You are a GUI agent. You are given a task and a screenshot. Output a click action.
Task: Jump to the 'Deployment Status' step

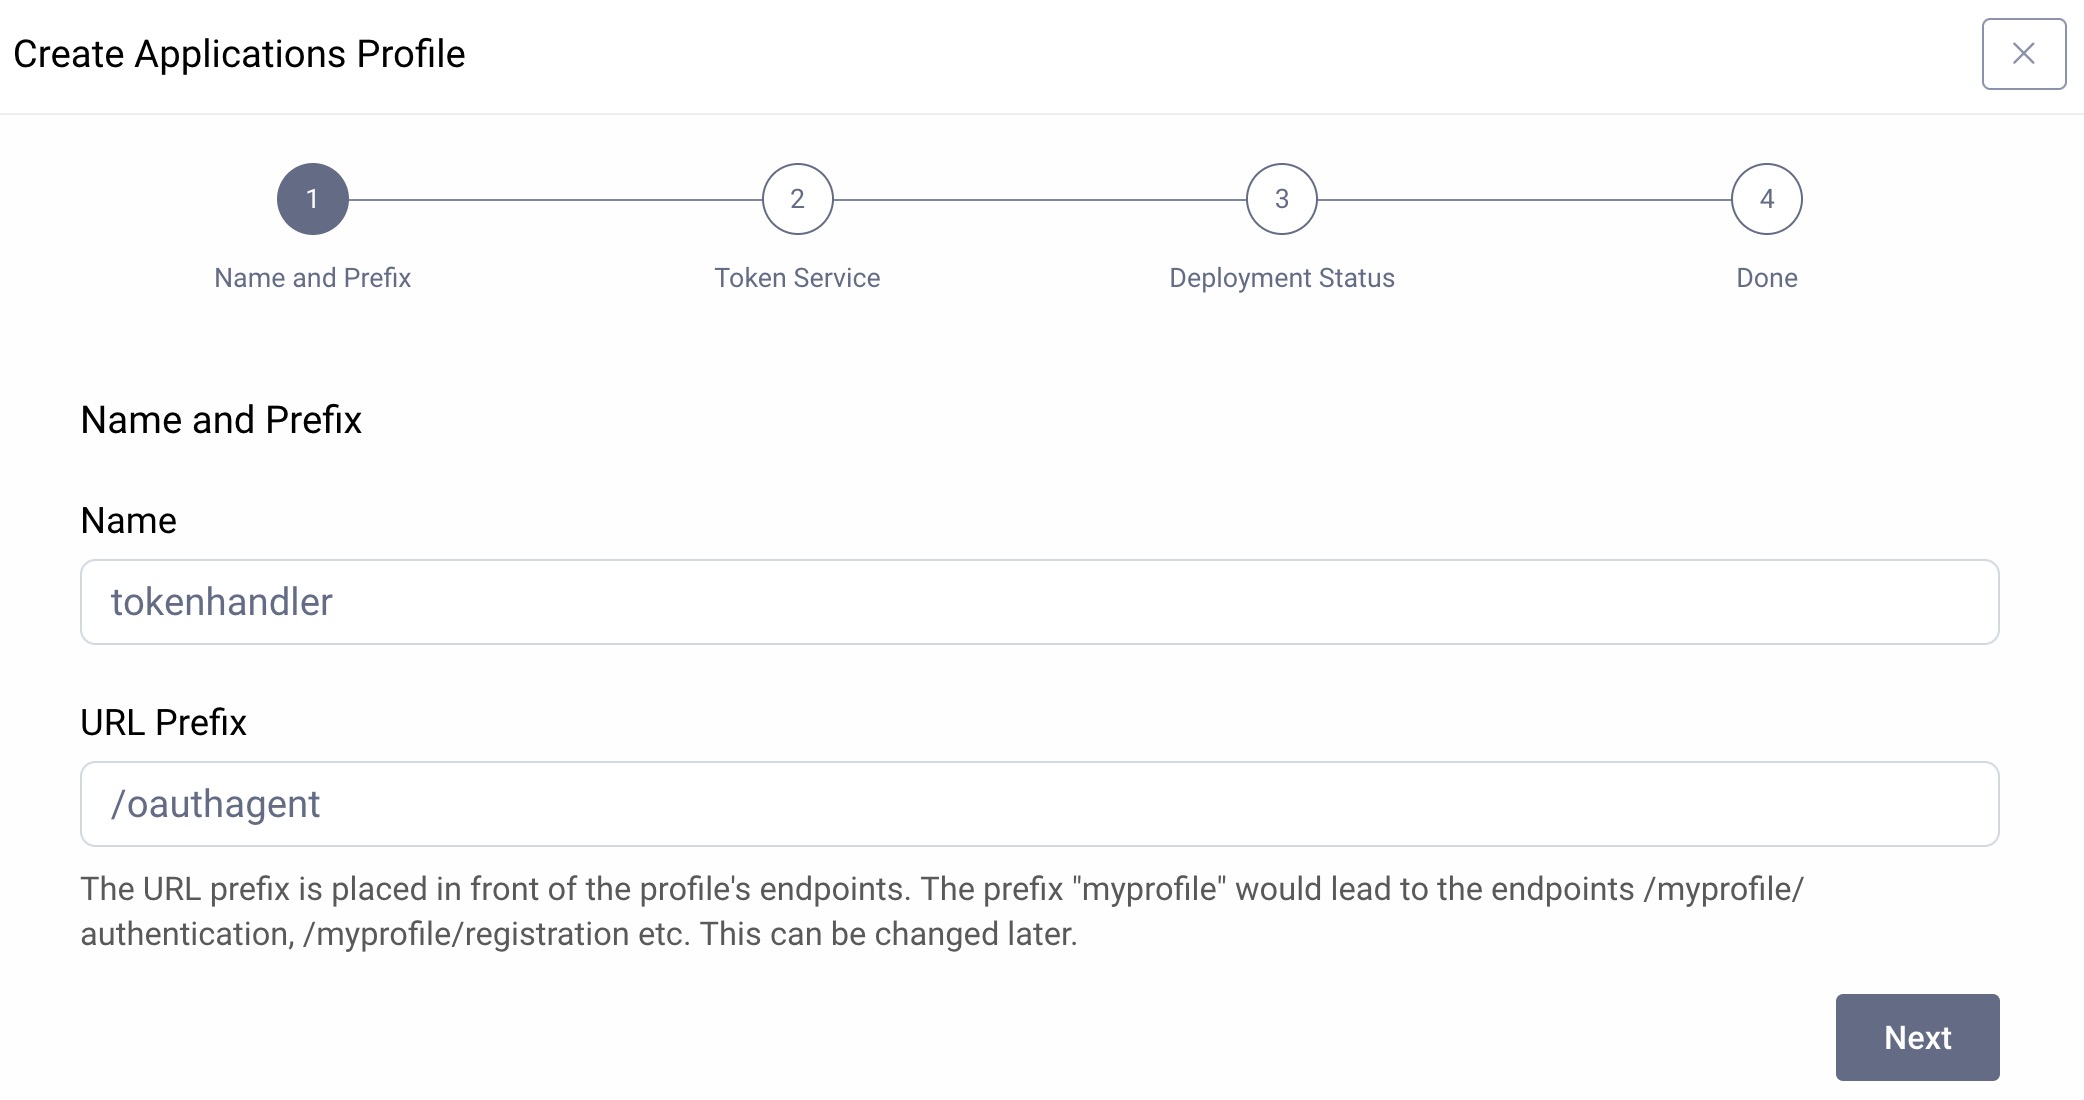tap(1281, 278)
